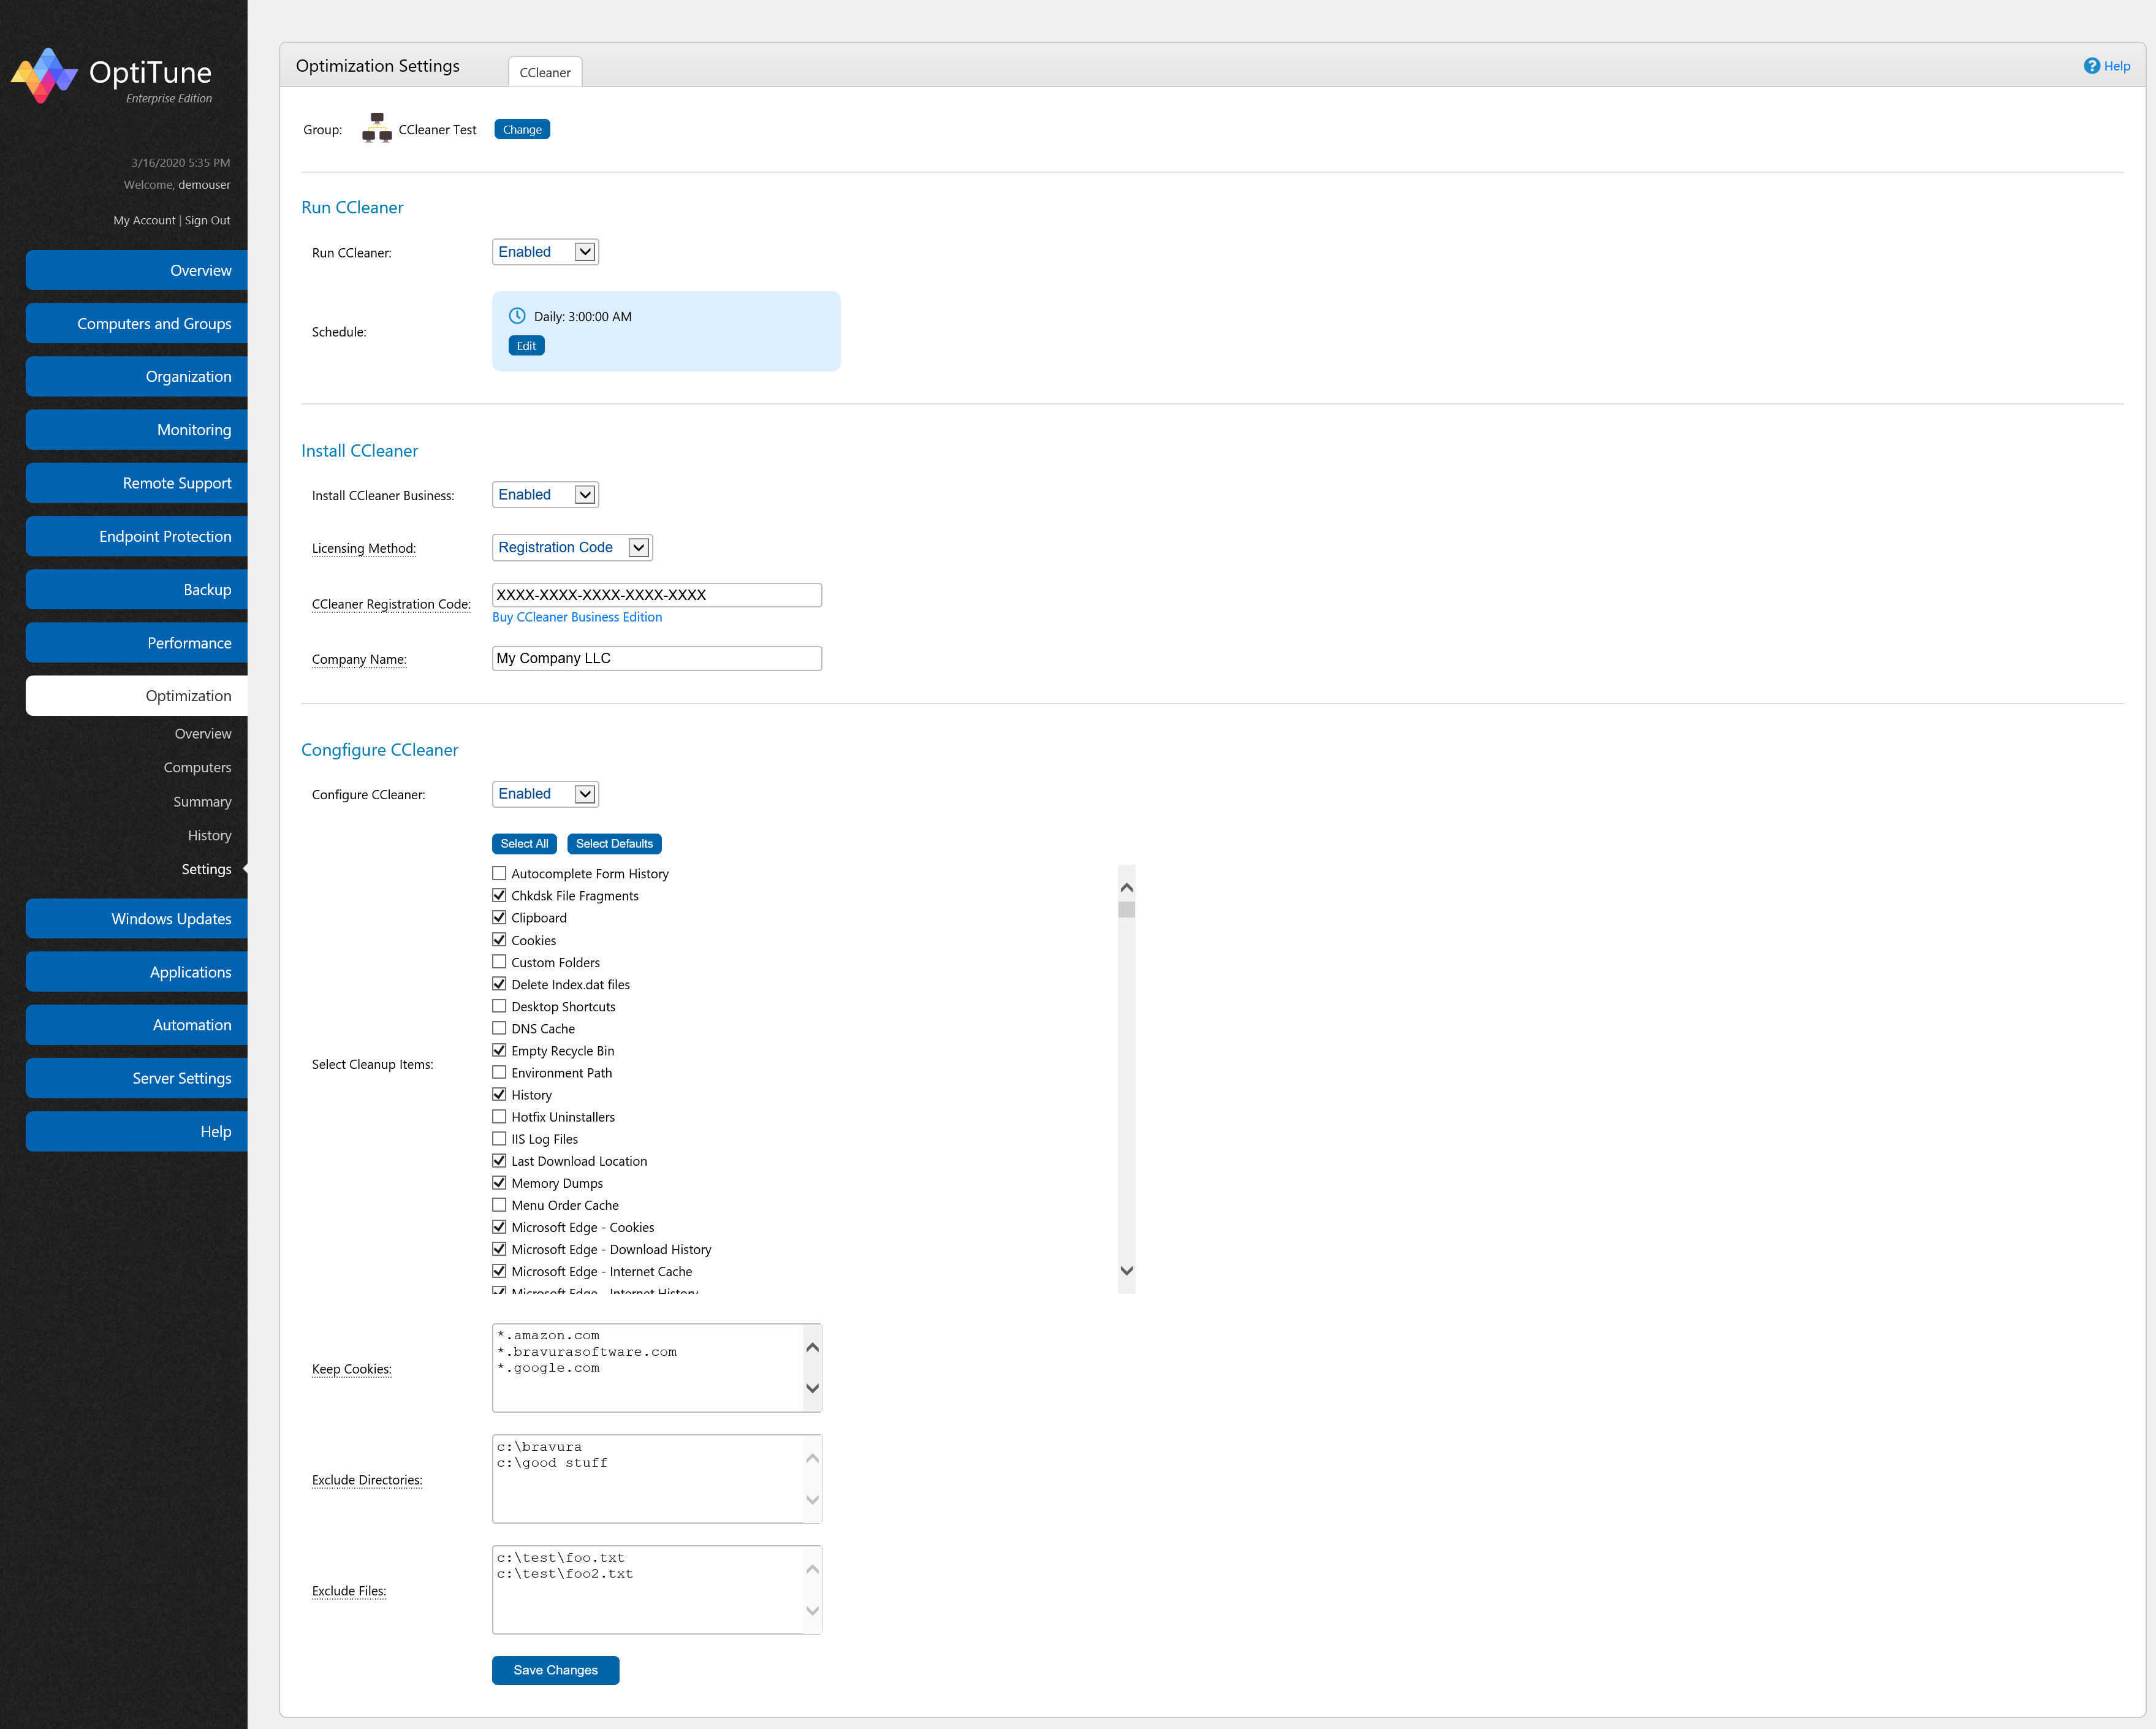The image size is (2156, 1729).
Task: Click Exclude Files scroll up arrow
Action: click(812, 1569)
